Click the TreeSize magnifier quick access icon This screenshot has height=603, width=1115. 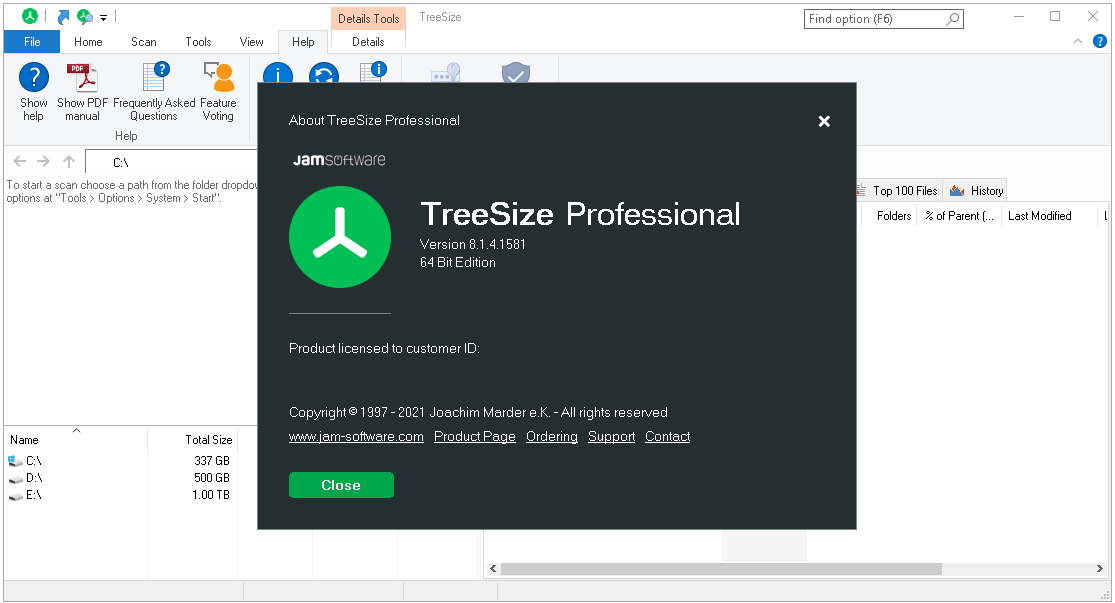pos(85,16)
